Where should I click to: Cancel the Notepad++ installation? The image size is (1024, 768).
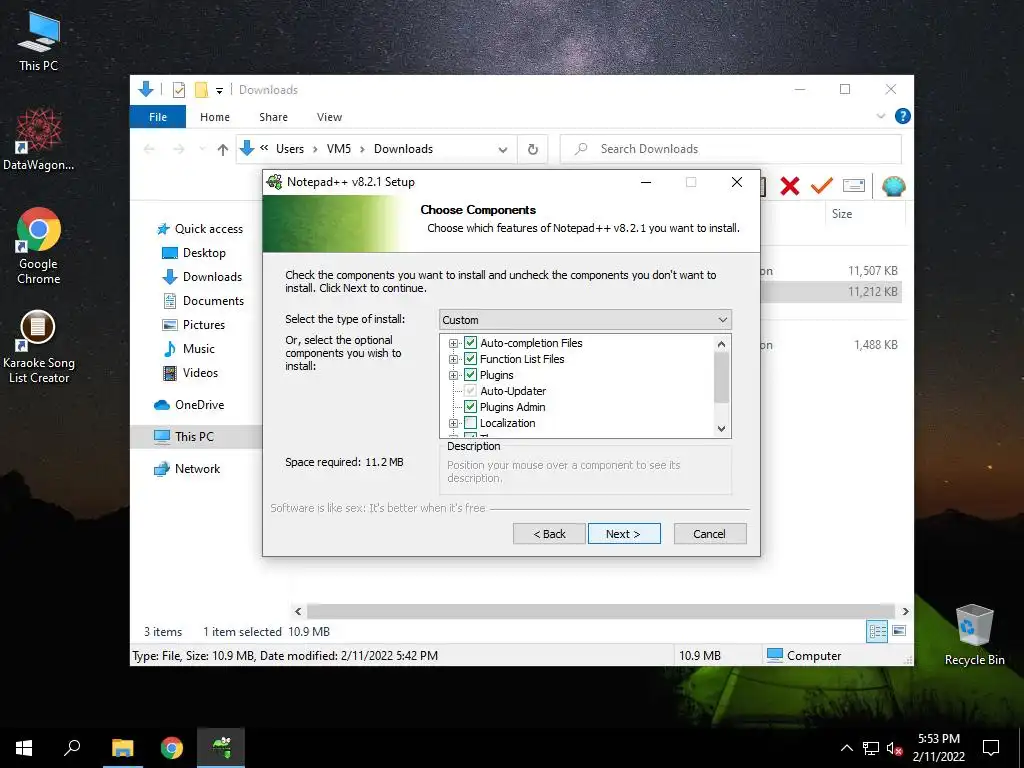point(710,534)
